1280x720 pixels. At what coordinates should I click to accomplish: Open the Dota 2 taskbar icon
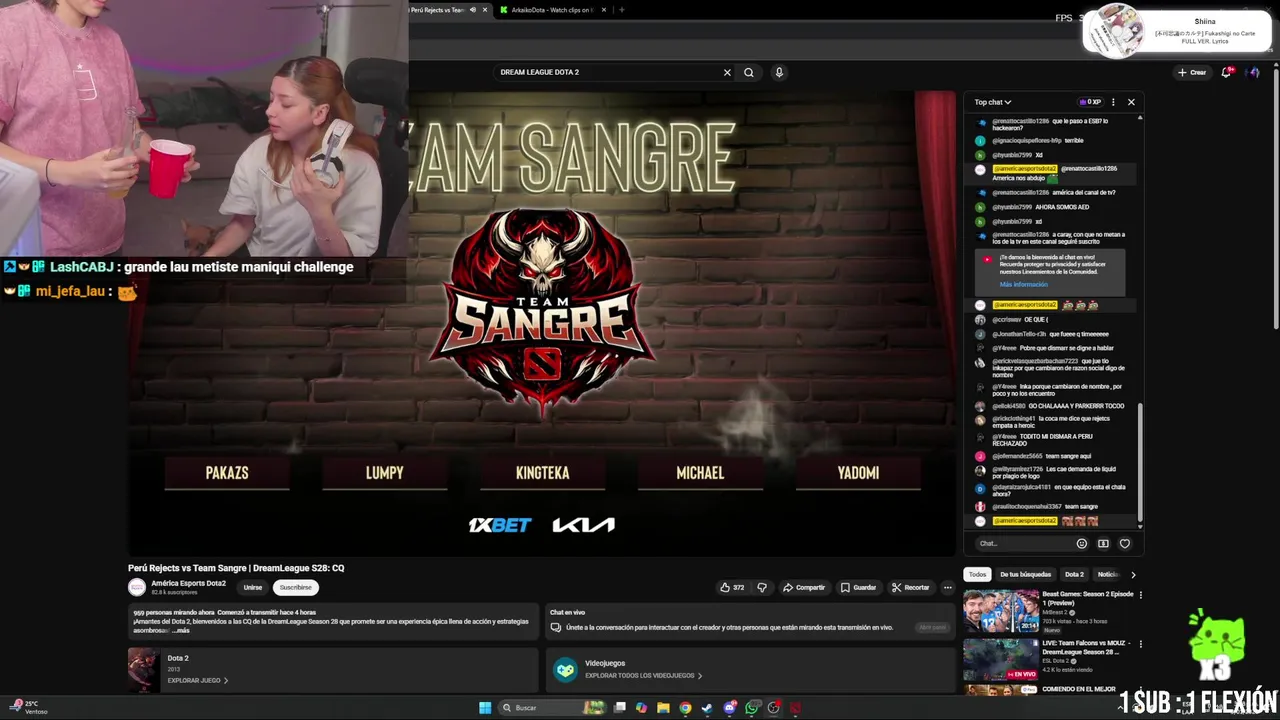tap(796, 708)
